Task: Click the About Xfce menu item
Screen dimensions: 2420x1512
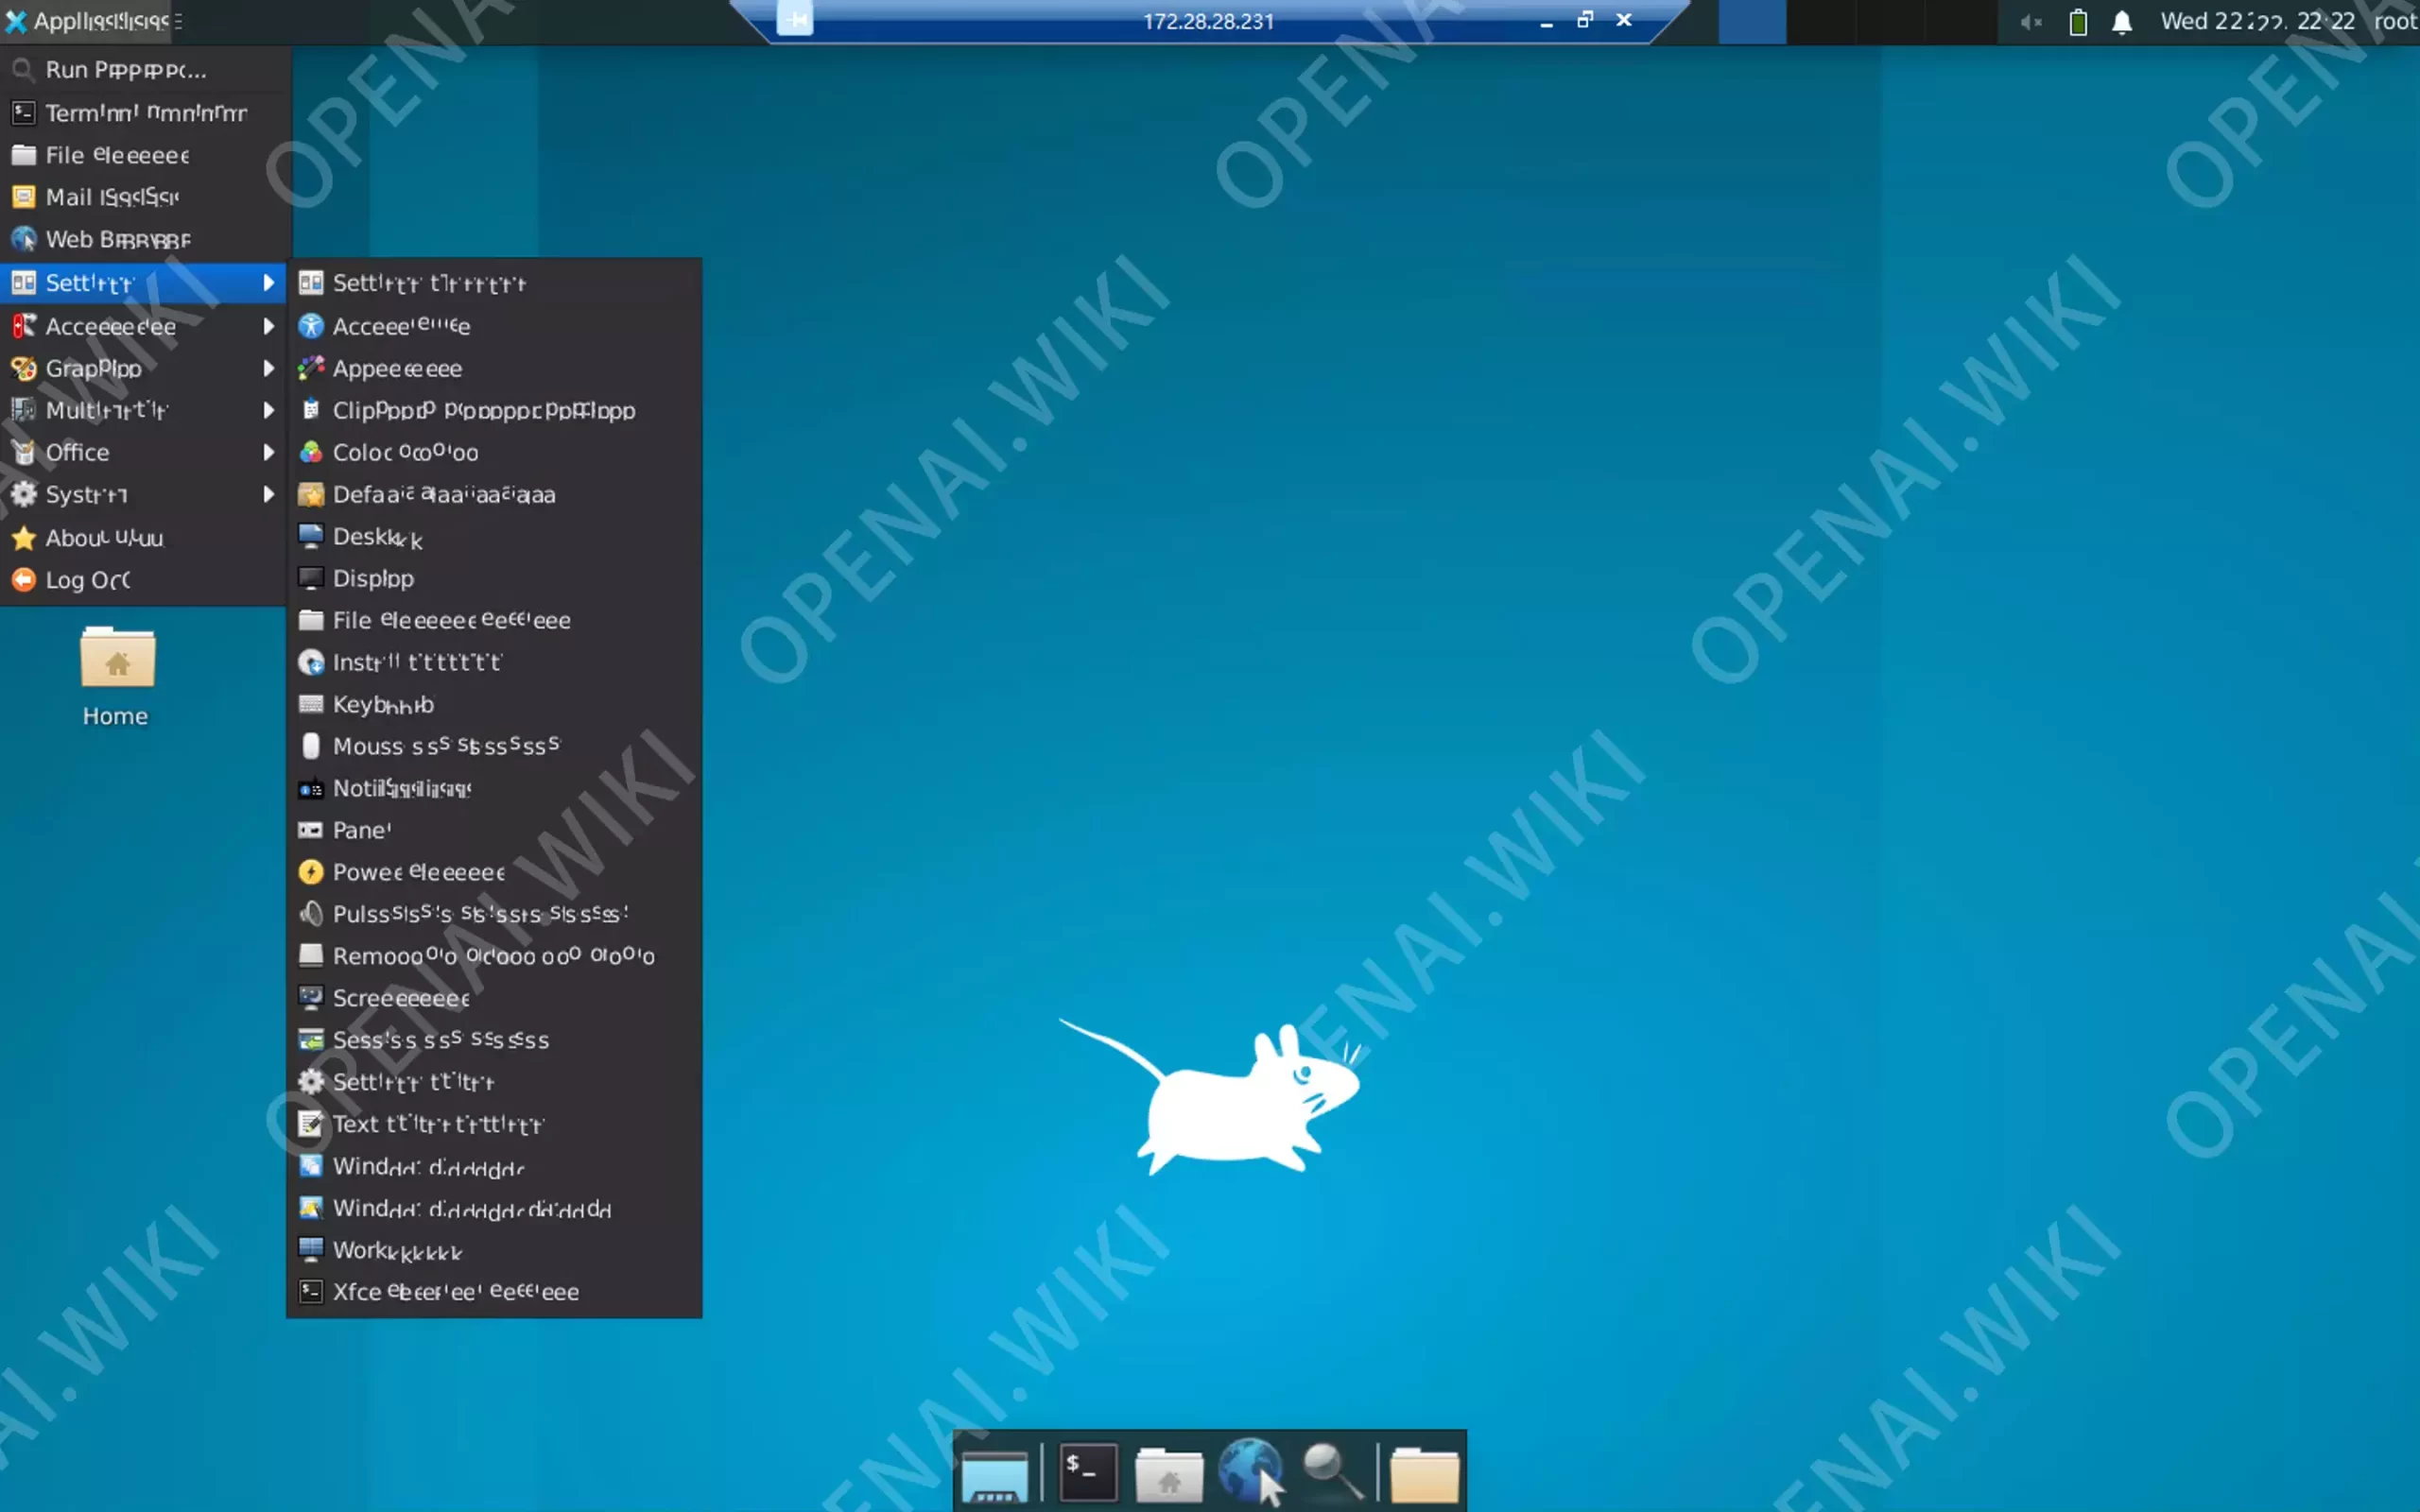Action: tap(105, 537)
